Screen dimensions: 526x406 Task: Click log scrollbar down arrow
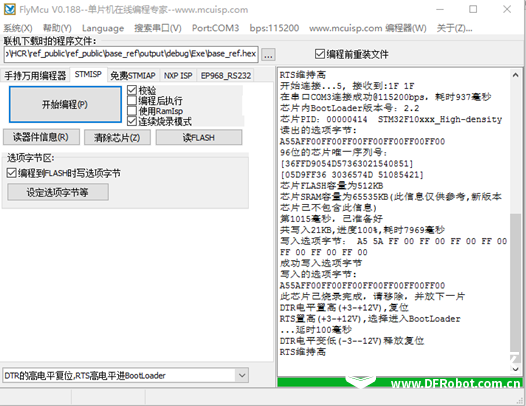pyautogui.click(x=515, y=369)
